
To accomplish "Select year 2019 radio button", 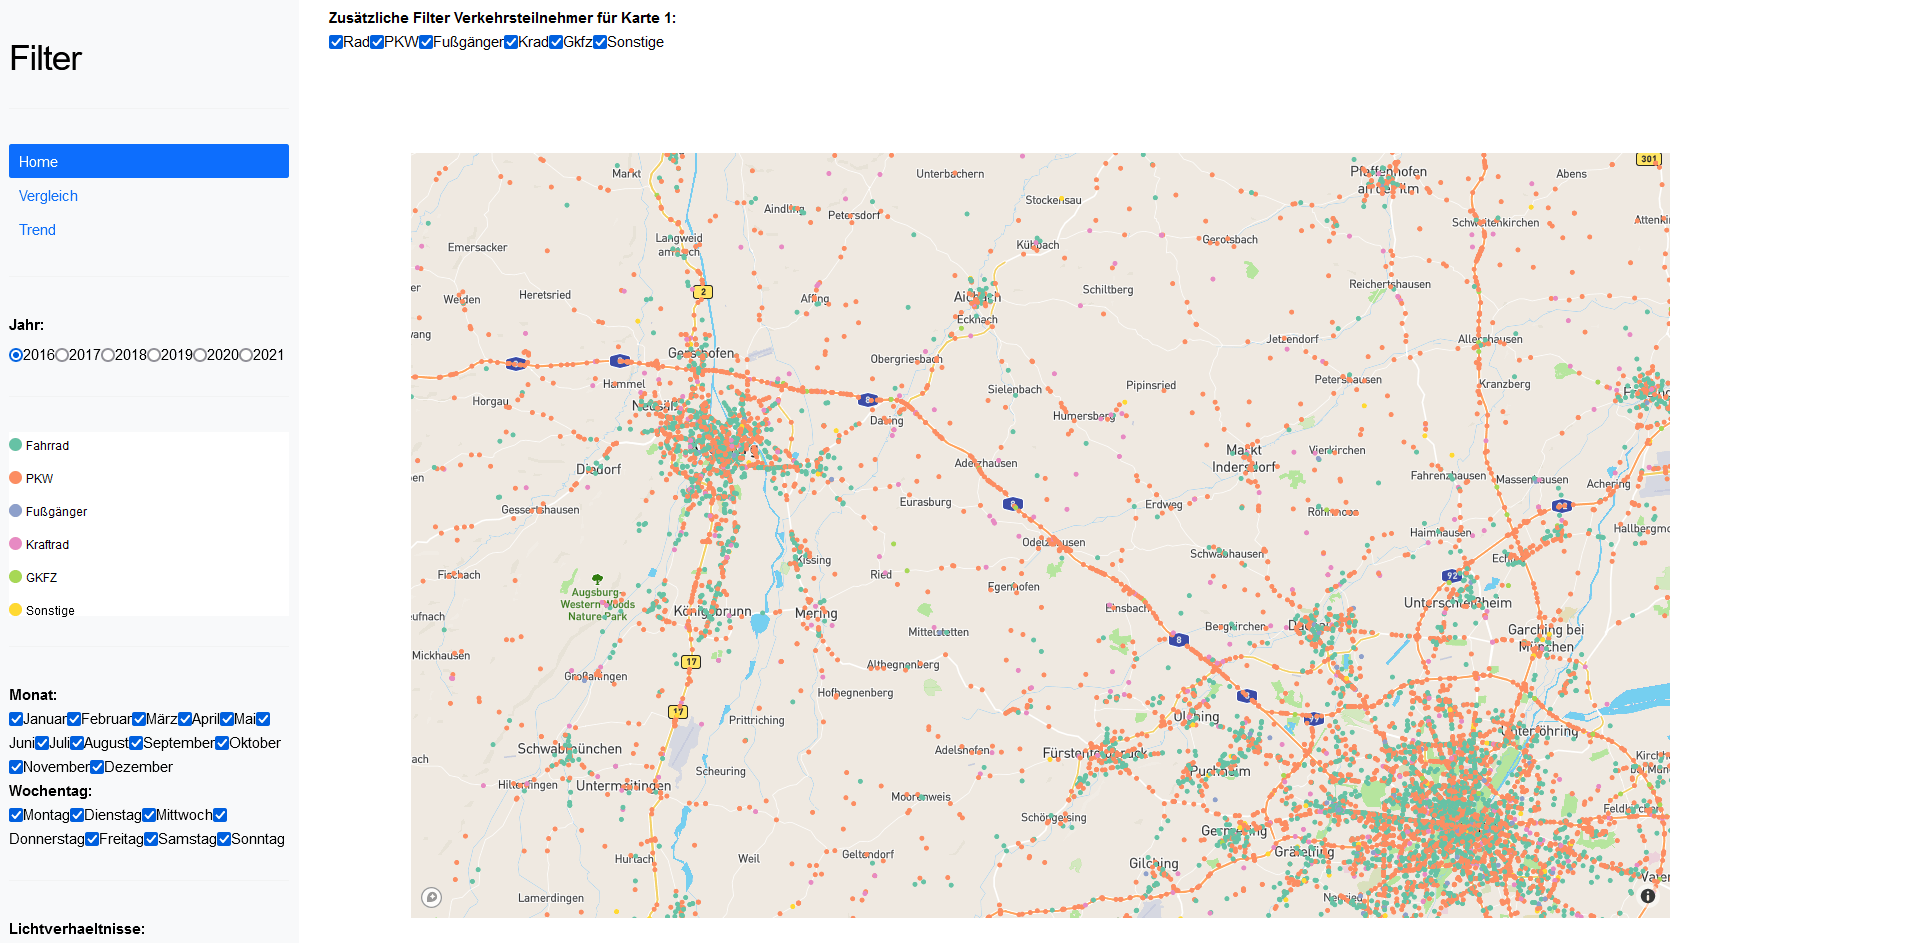I will click(154, 355).
